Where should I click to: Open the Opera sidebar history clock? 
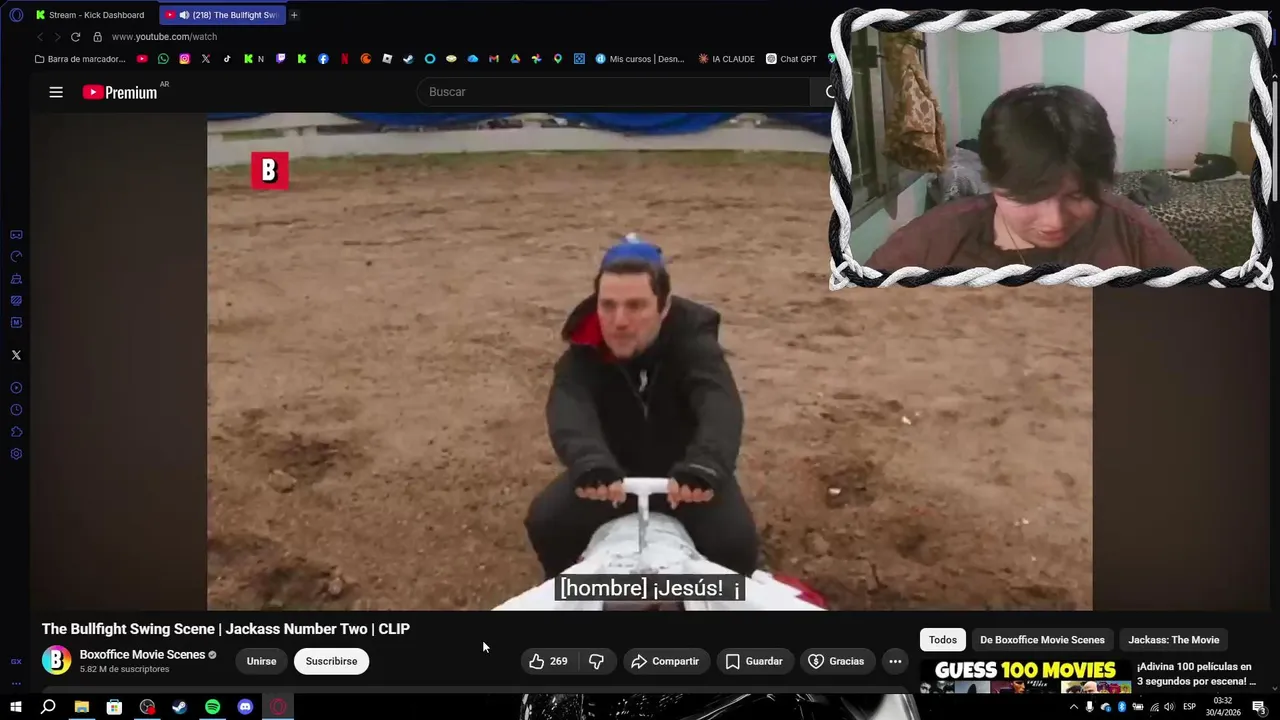click(16, 410)
